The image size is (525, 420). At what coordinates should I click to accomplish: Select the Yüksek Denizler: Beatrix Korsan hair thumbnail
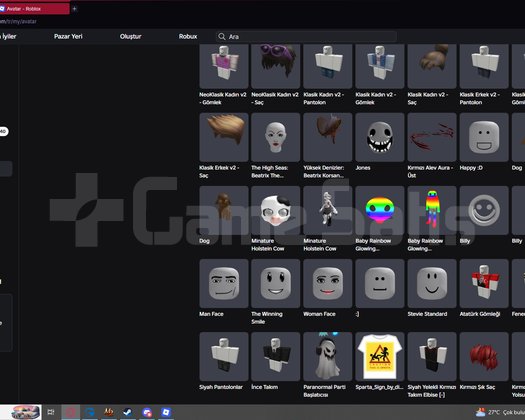tap(328, 137)
